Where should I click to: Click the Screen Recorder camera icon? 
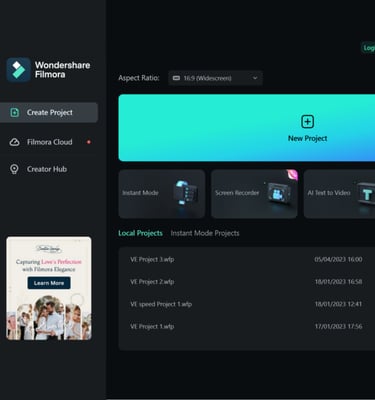point(278,193)
